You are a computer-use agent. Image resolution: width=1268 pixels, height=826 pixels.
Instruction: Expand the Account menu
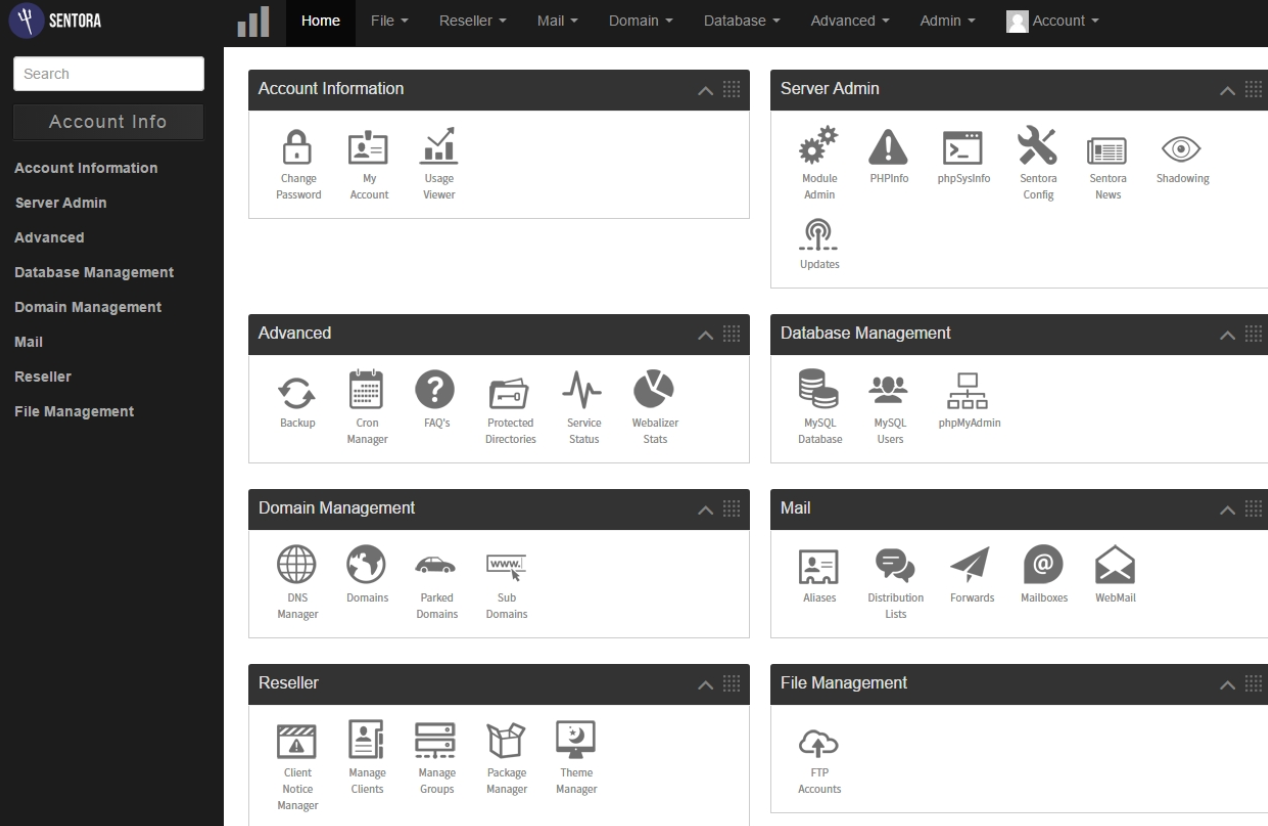1061,19
